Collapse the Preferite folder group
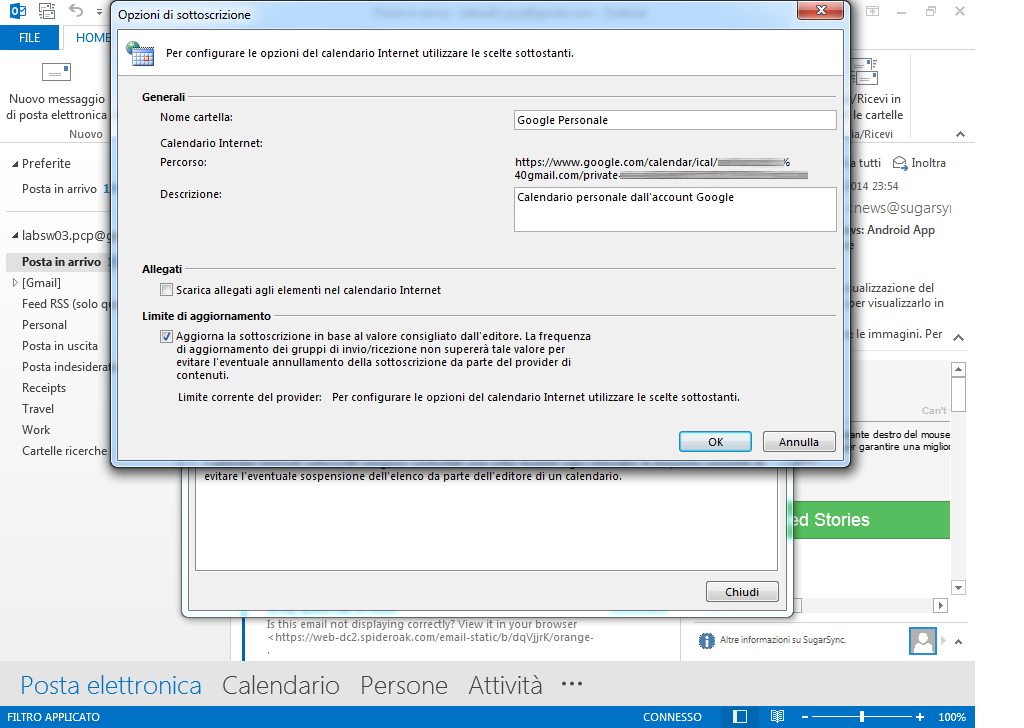The height and width of the screenshot is (728, 1024). [x=14, y=163]
